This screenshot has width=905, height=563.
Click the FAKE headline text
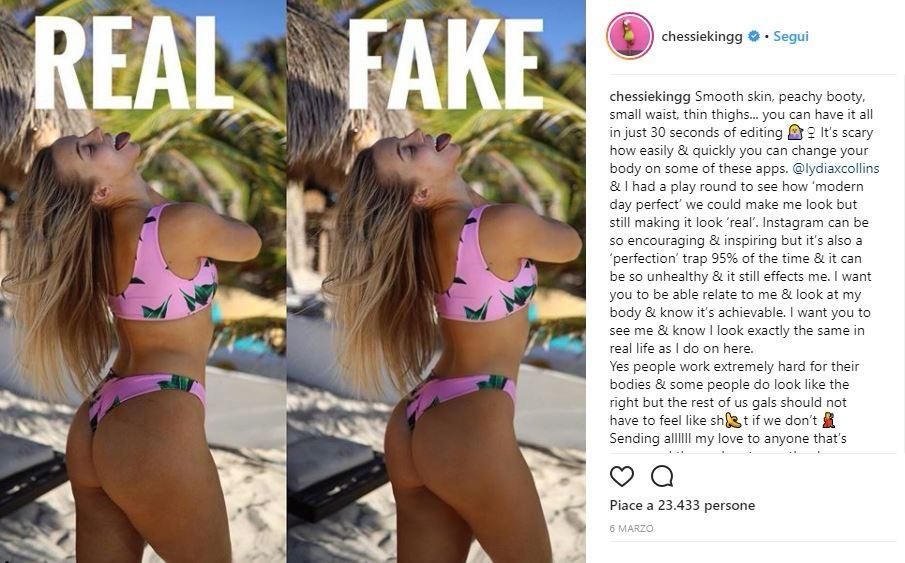coord(446,63)
